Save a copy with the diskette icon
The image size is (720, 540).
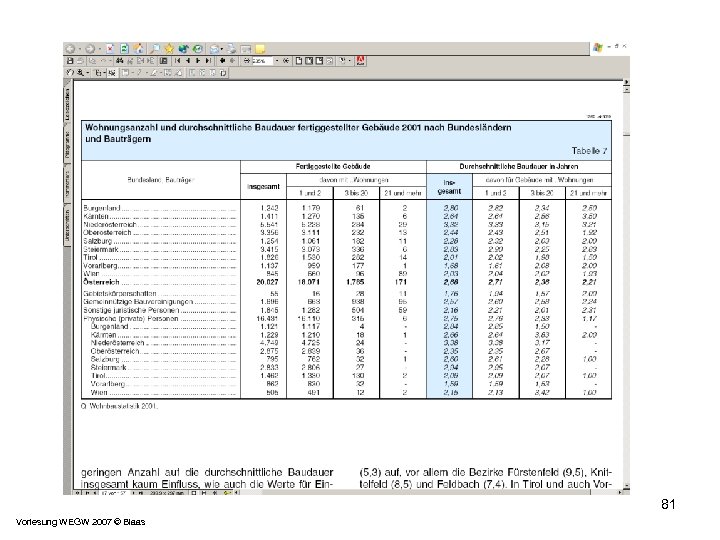point(70,61)
